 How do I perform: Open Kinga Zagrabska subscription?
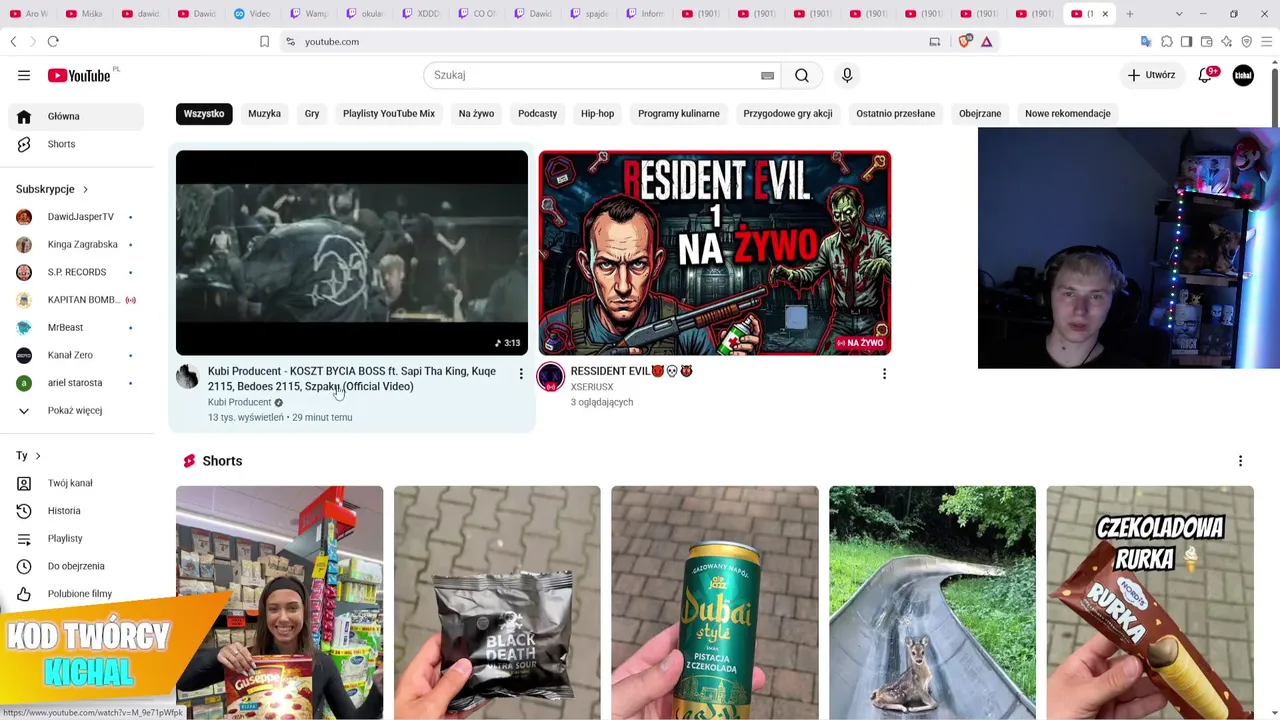(76, 244)
